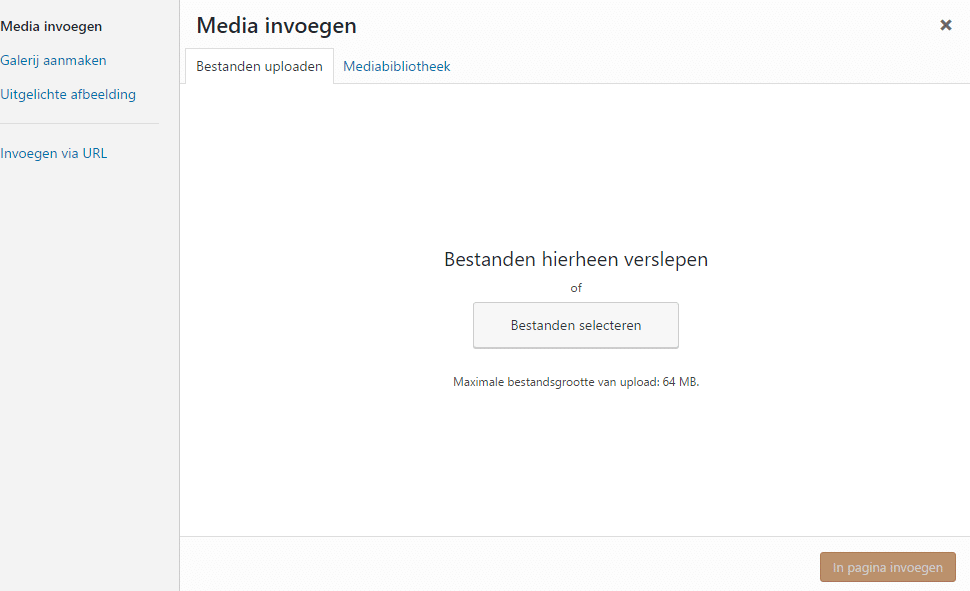Click the In pagina invoegen button

coord(887,567)
